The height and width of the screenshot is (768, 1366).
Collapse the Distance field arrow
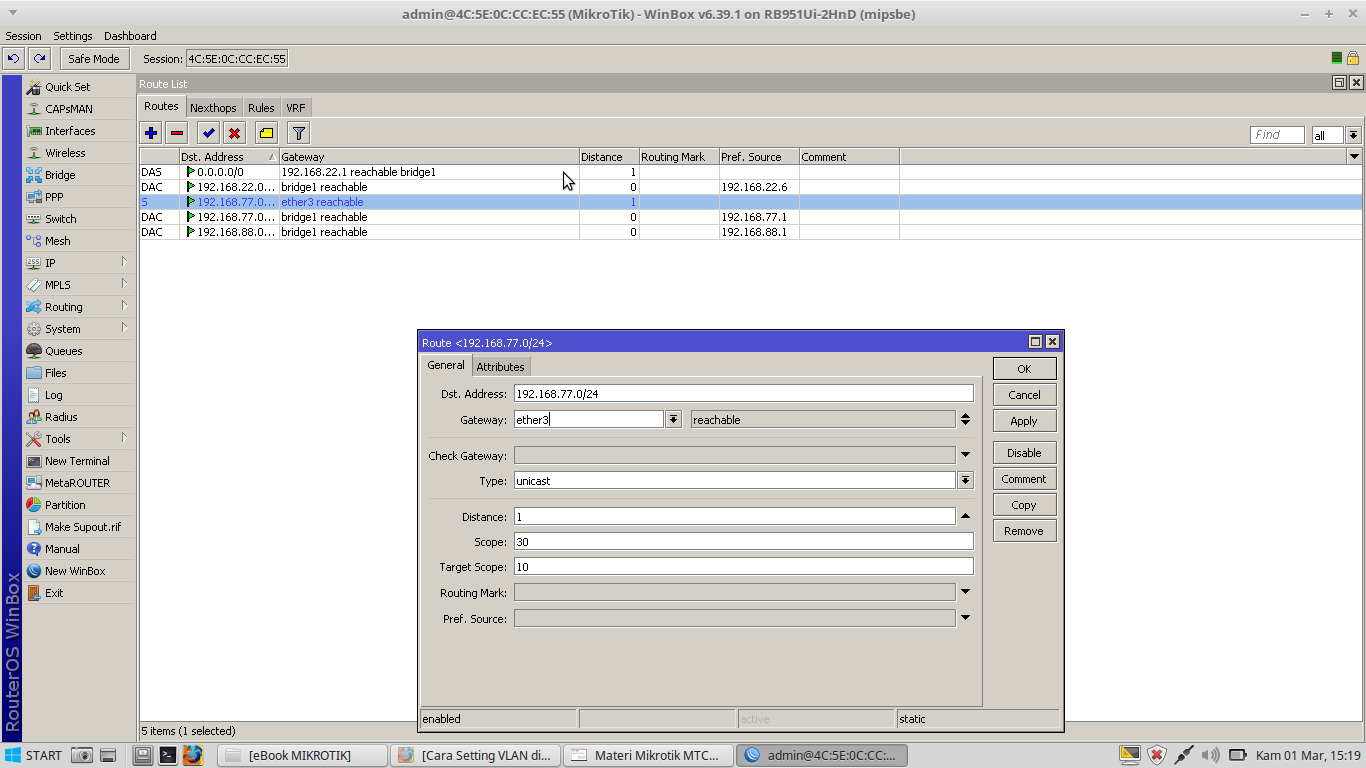tap(965, 517)
